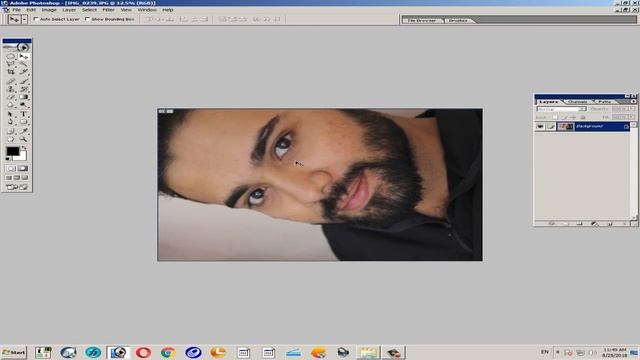
Task: Select the Pen tool
Action: (11, 122)
